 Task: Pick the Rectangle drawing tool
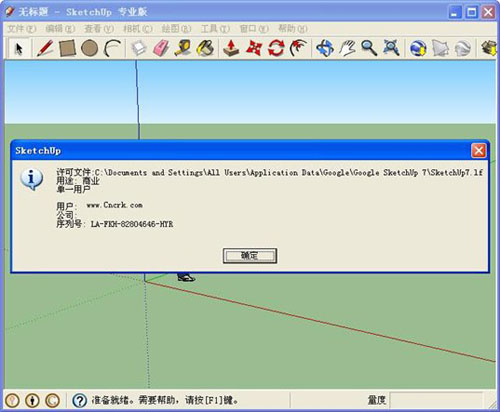[67, 48]
